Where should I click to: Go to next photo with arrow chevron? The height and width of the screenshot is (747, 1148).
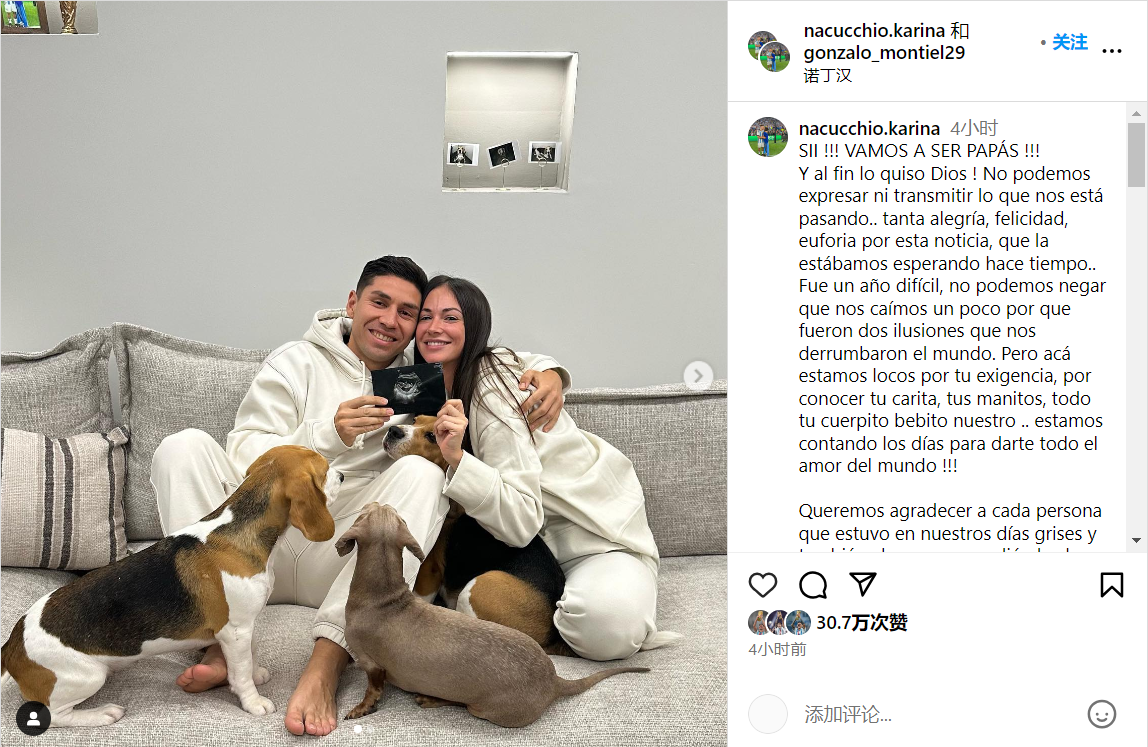tap(698, 376)
